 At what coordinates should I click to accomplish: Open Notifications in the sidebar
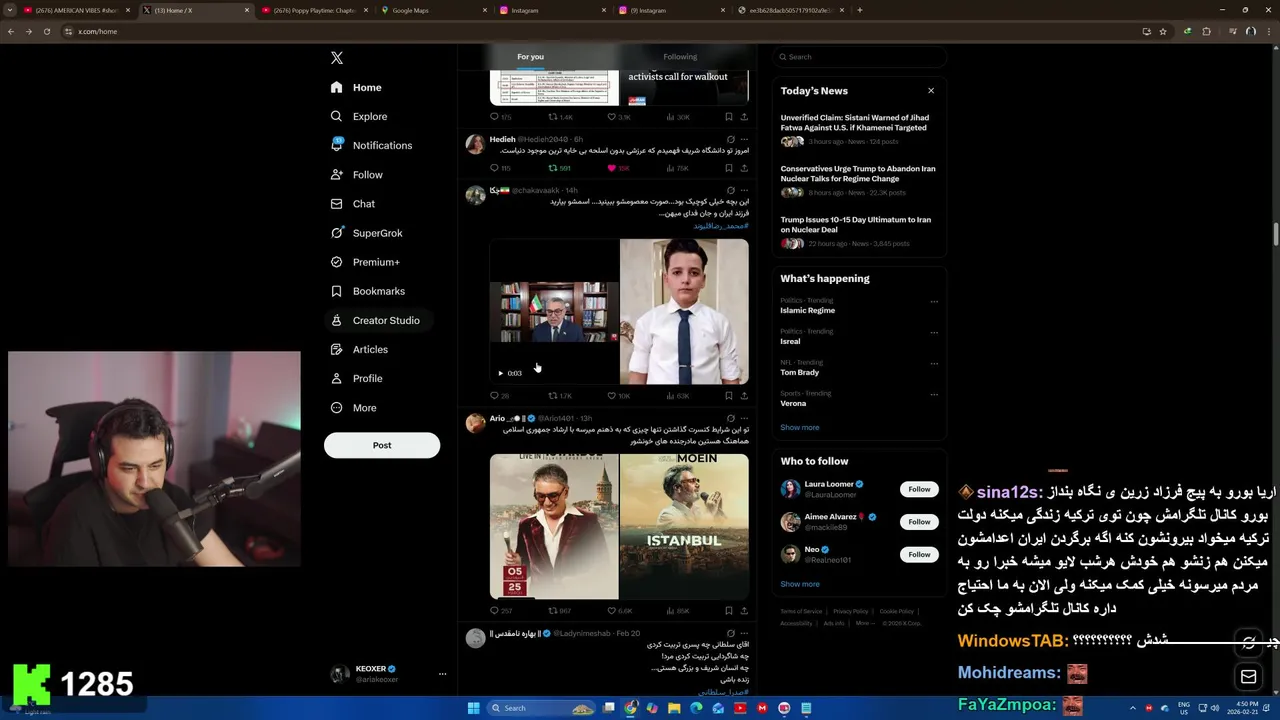click(371, 146)
